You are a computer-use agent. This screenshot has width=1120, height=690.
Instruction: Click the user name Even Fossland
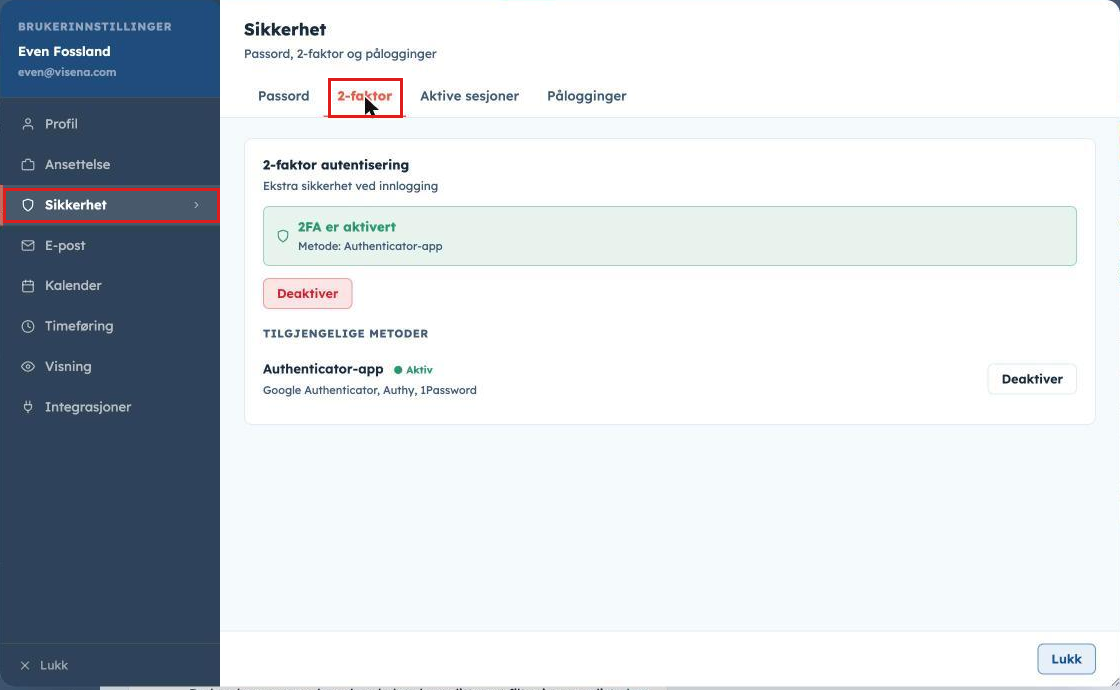click(x=64, y=51)
